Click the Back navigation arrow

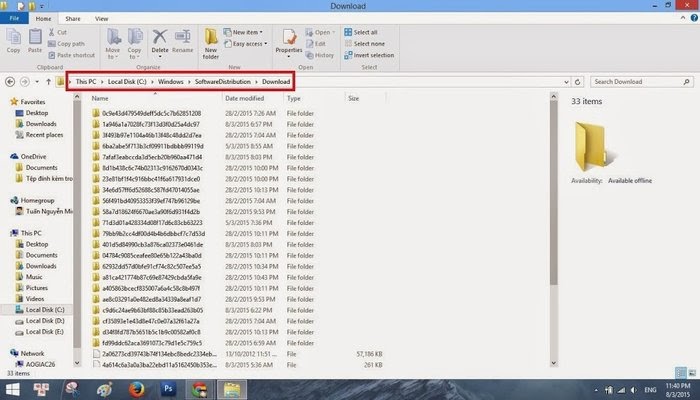click(10, 82)
